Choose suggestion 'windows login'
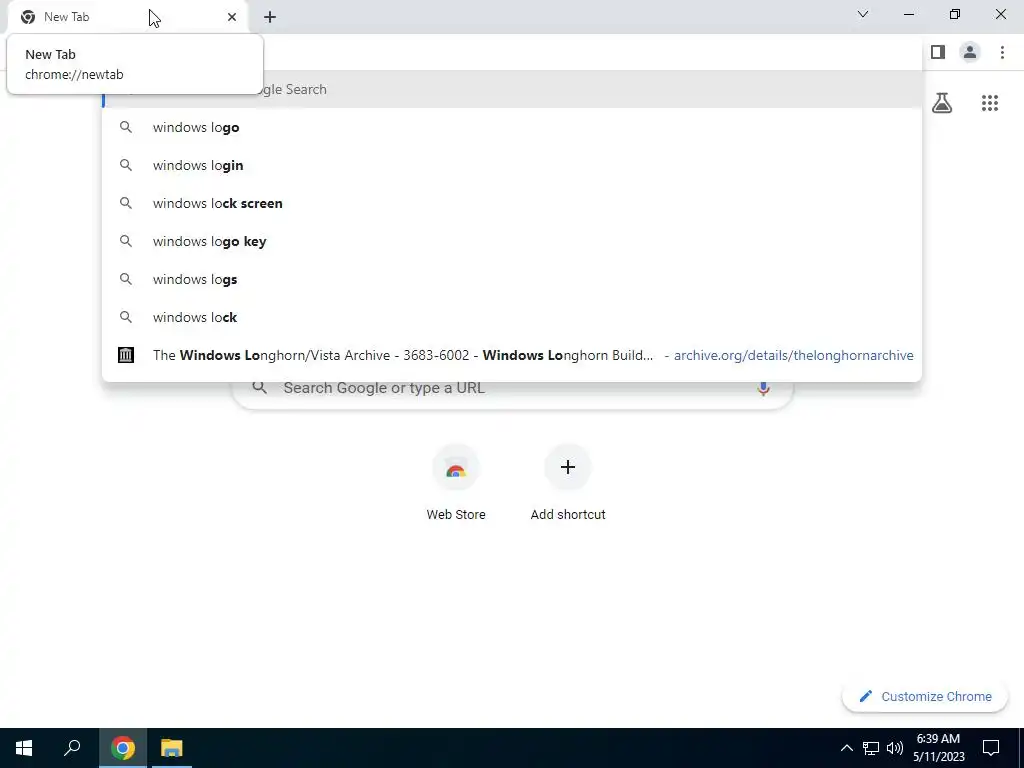Image resolution: width=1024 pixels, height=768 pixels. tap(512, 165)
